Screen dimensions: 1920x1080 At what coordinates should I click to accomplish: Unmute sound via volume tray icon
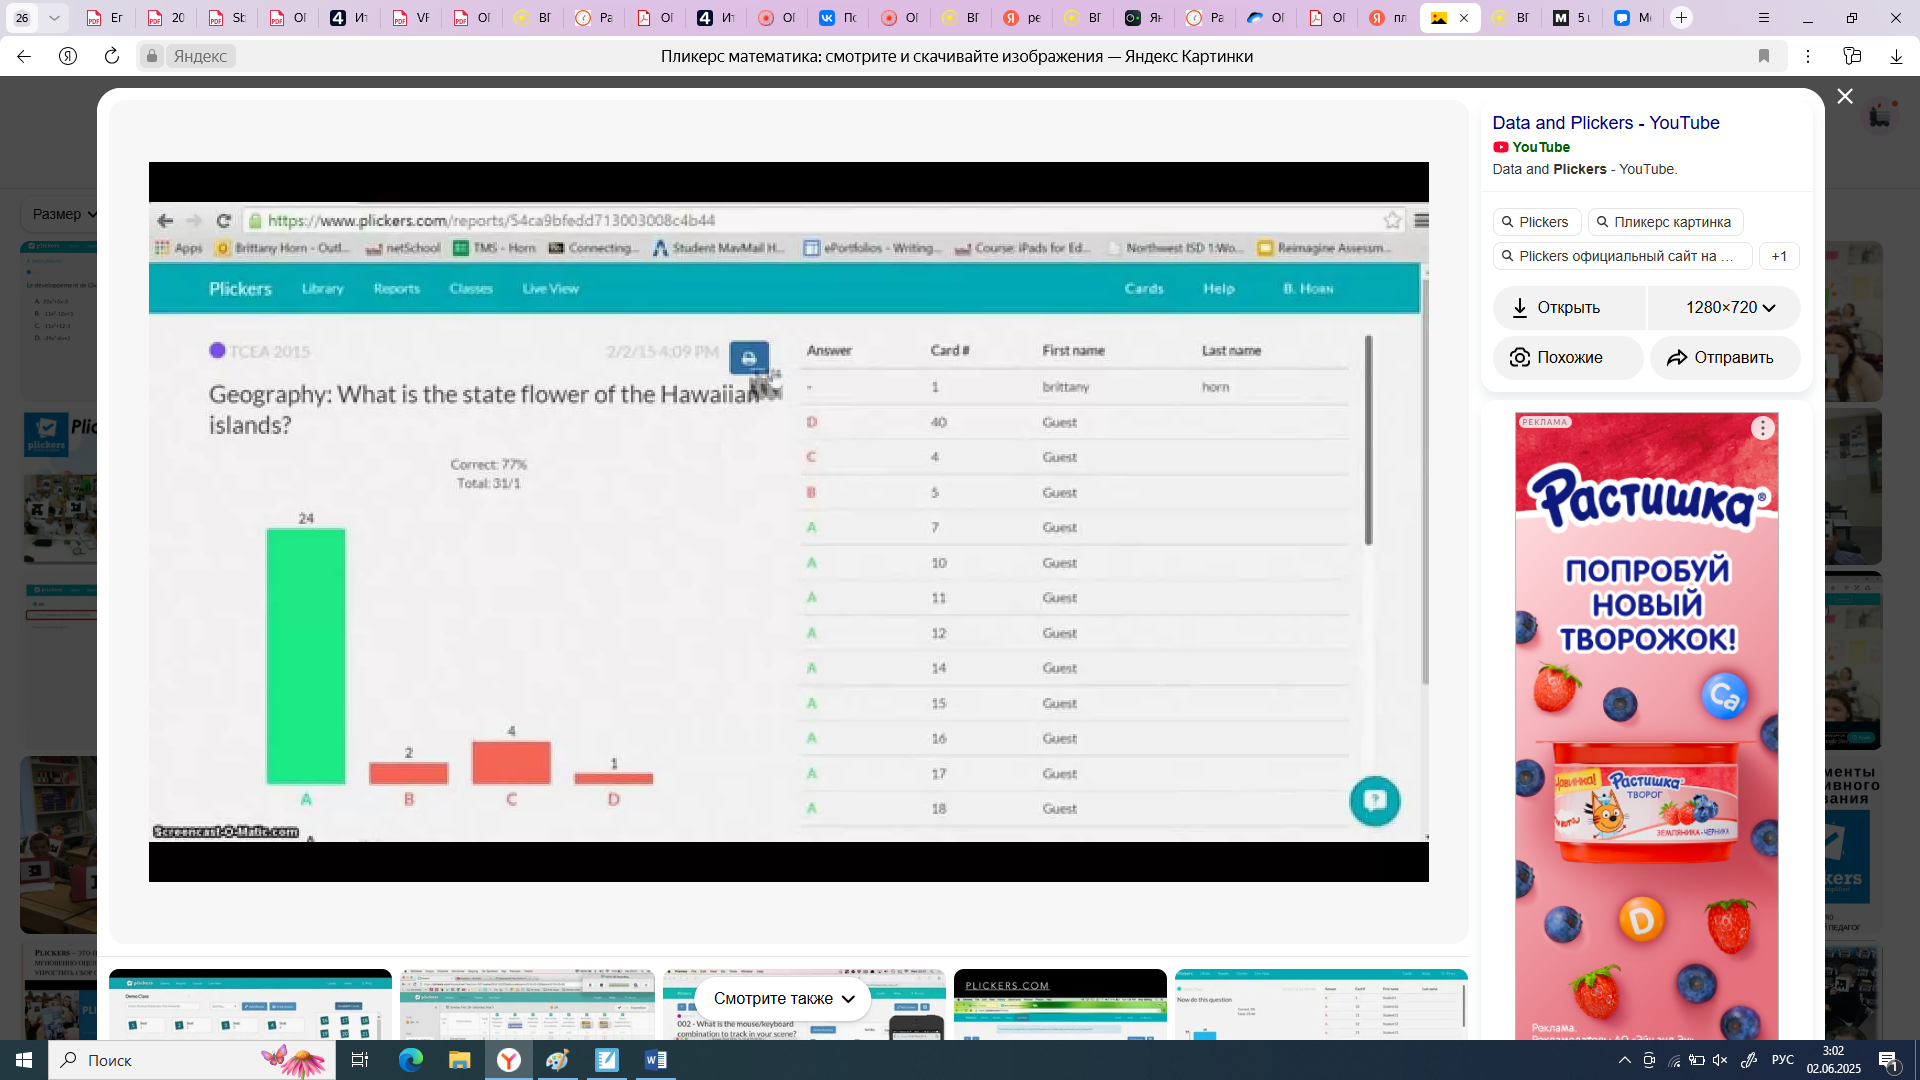click(1720, 1060)
